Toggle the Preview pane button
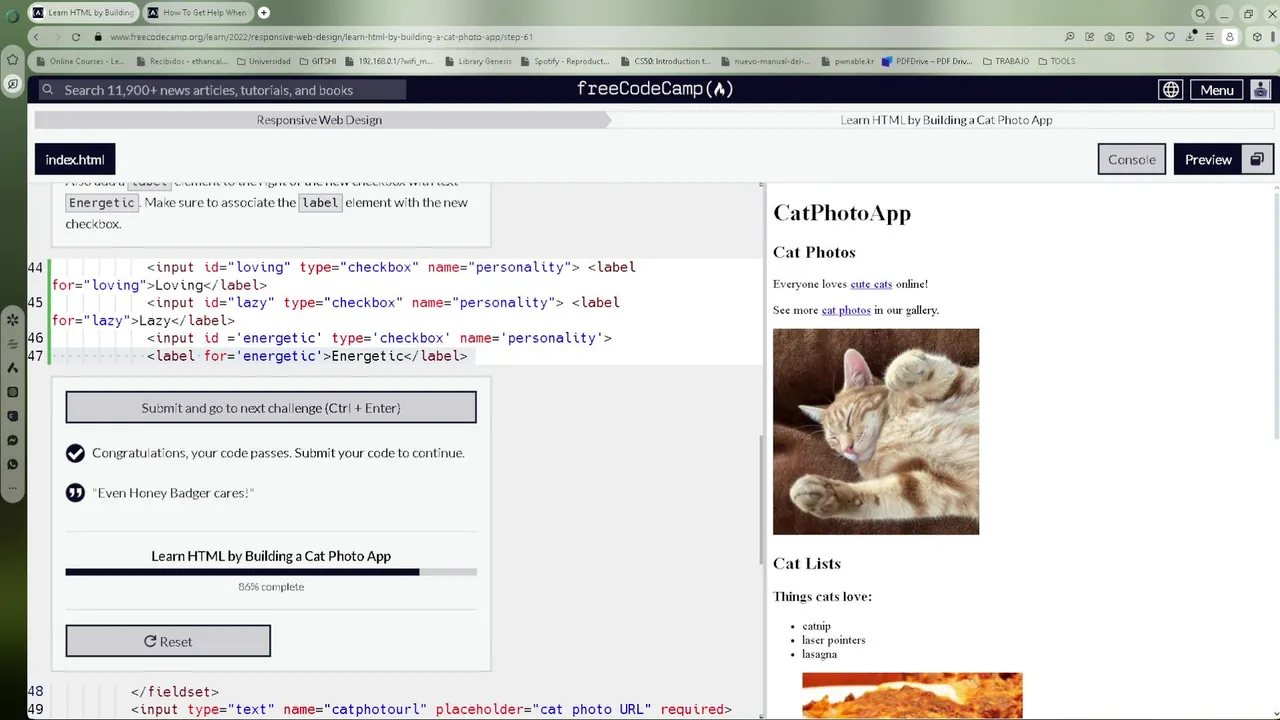This screenshot has width=1280, height=720. tap(1208, 159)
